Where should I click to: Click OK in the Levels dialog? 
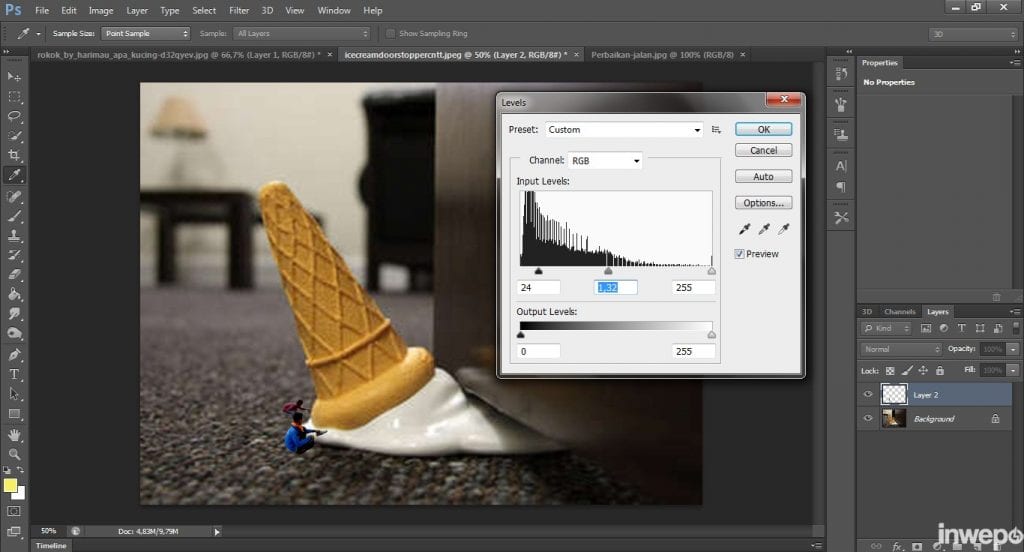point(763,129)
